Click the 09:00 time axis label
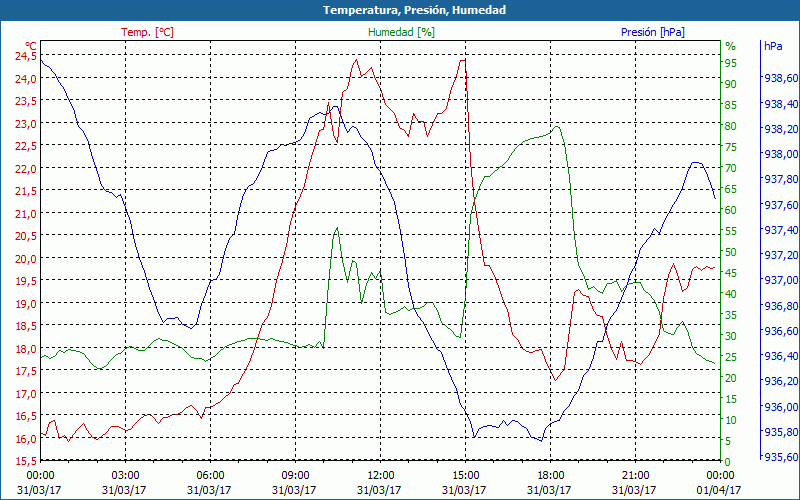Image resolution: width=800 pixels, height=500 pixels. click(295, 474)
